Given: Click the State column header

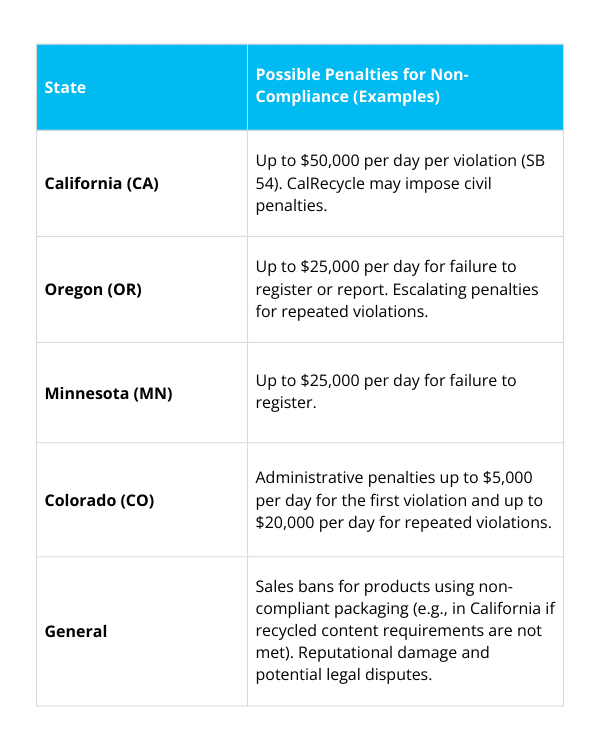Looking at the screenshot, I should [x=65, y=88].
